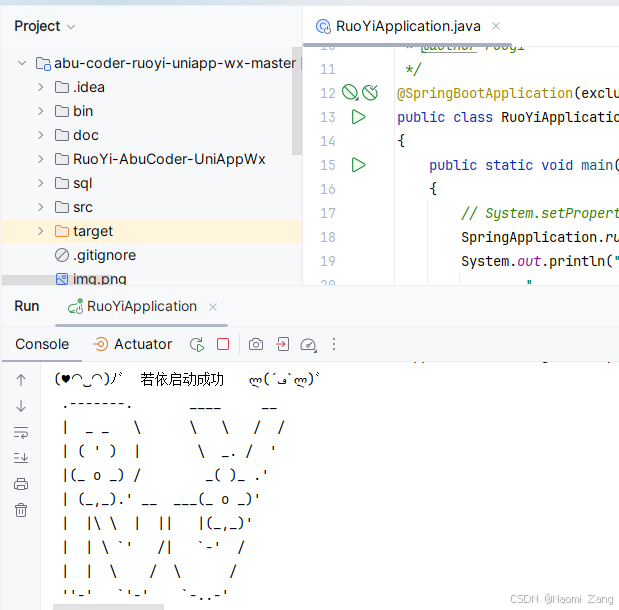Rerun the RuoYiApplication process
Screen dimensions: 619x610
pyautogui.click(x=197, y=344)
